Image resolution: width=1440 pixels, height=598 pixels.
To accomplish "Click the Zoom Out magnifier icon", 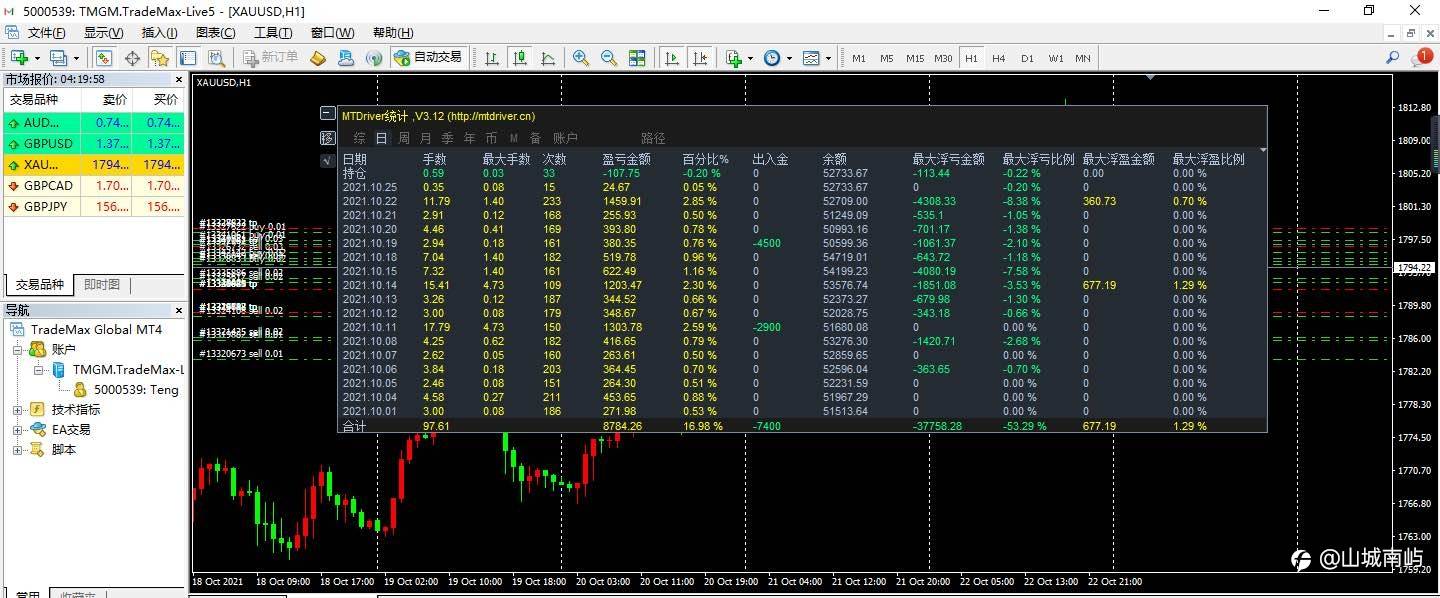I will pos(608,58).
